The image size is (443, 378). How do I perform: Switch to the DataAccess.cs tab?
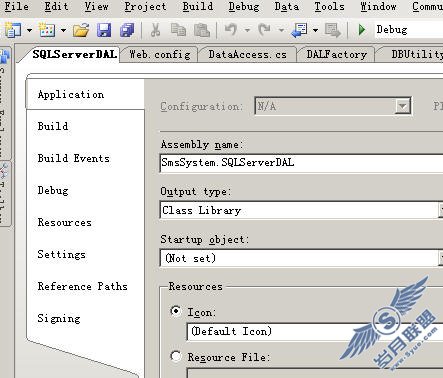pos(247,54)
